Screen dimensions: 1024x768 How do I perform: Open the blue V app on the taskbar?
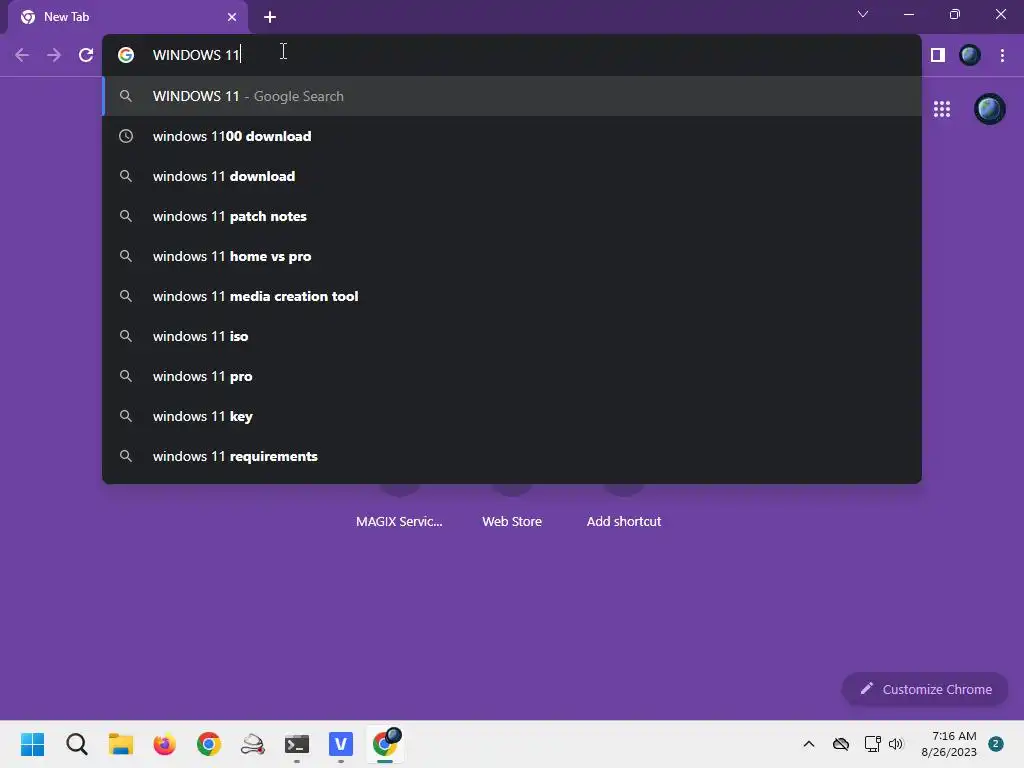(x=341, y=744)
